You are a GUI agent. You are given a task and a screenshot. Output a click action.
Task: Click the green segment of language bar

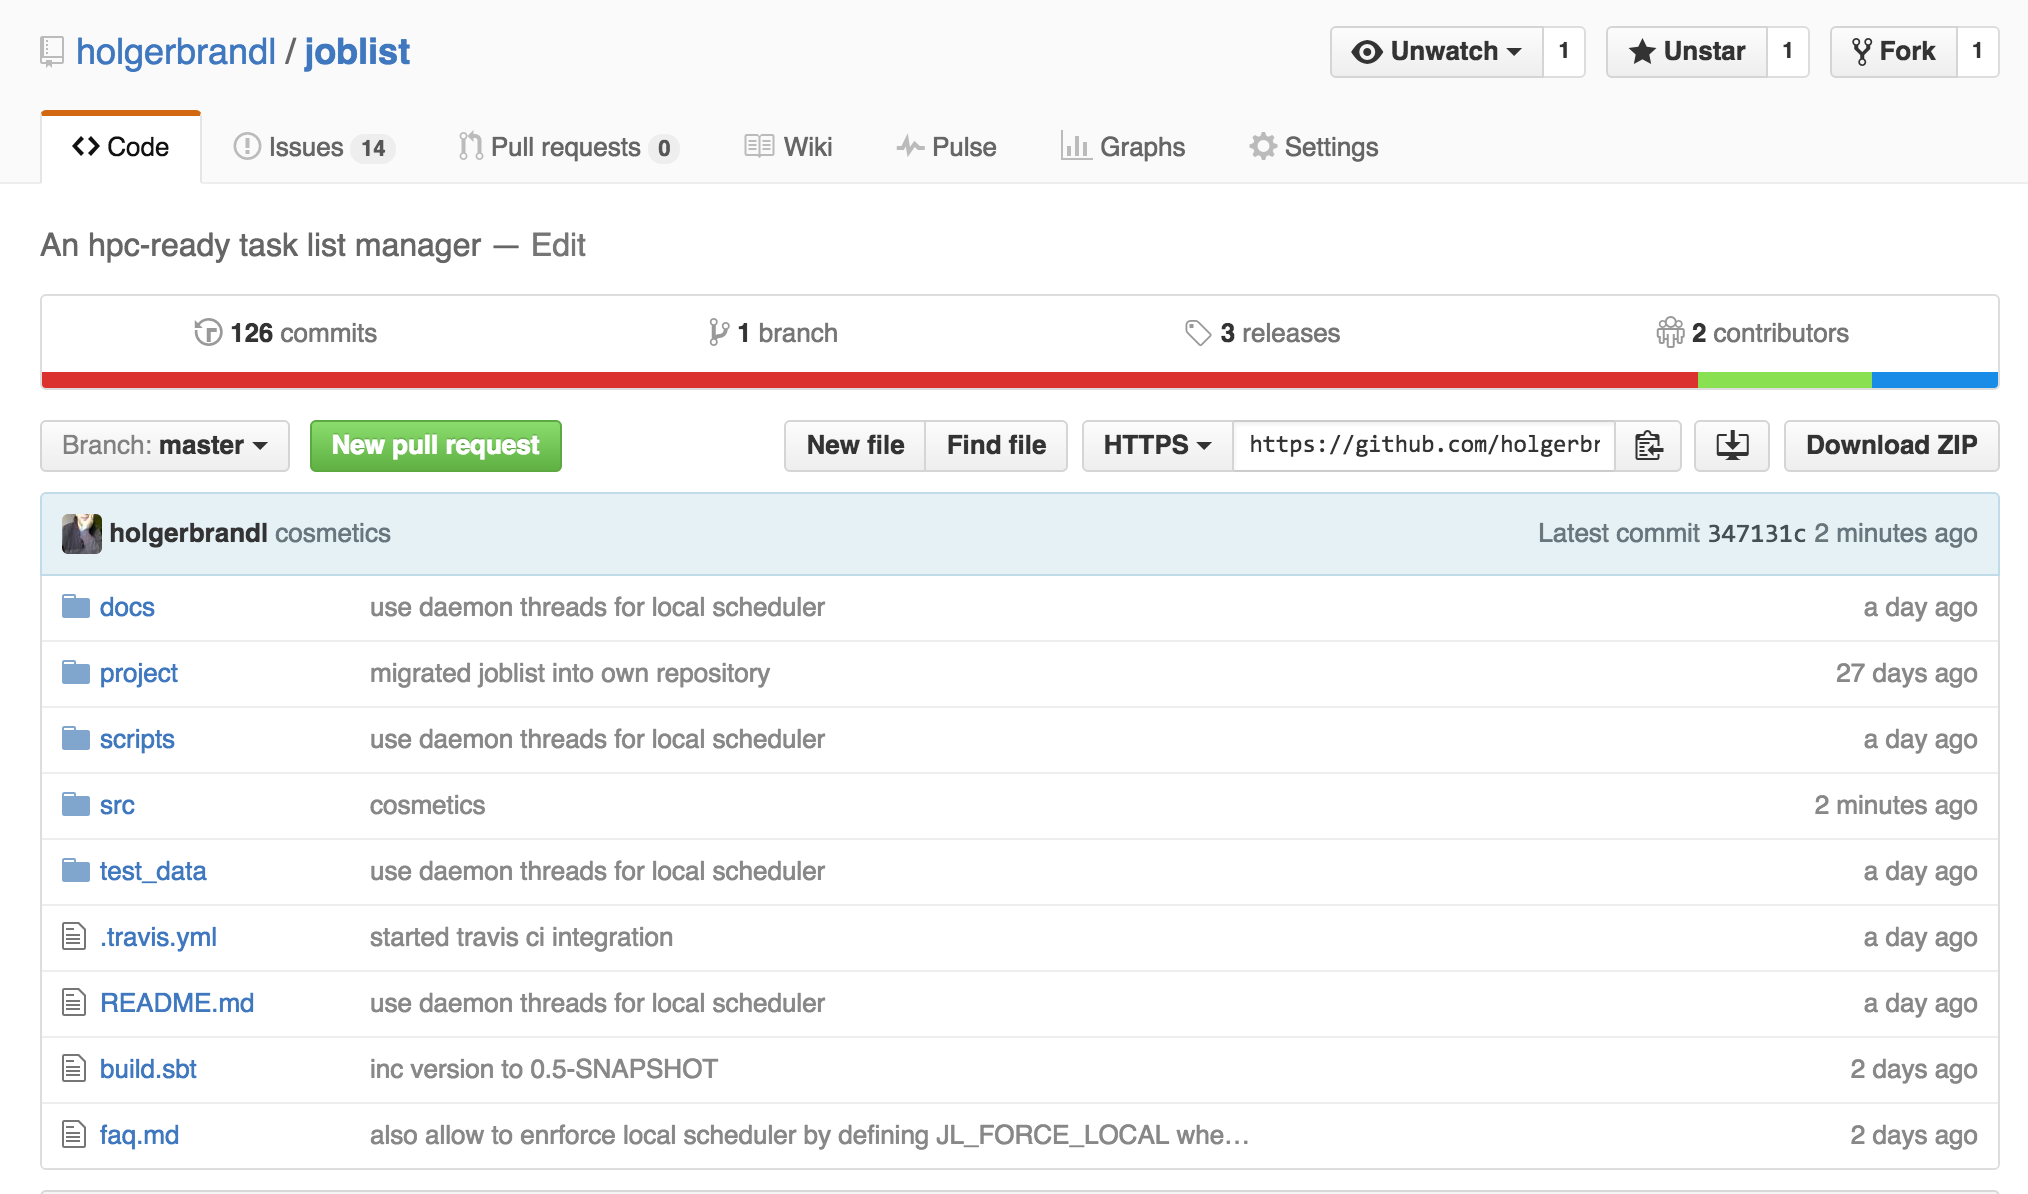(1785, 380)
